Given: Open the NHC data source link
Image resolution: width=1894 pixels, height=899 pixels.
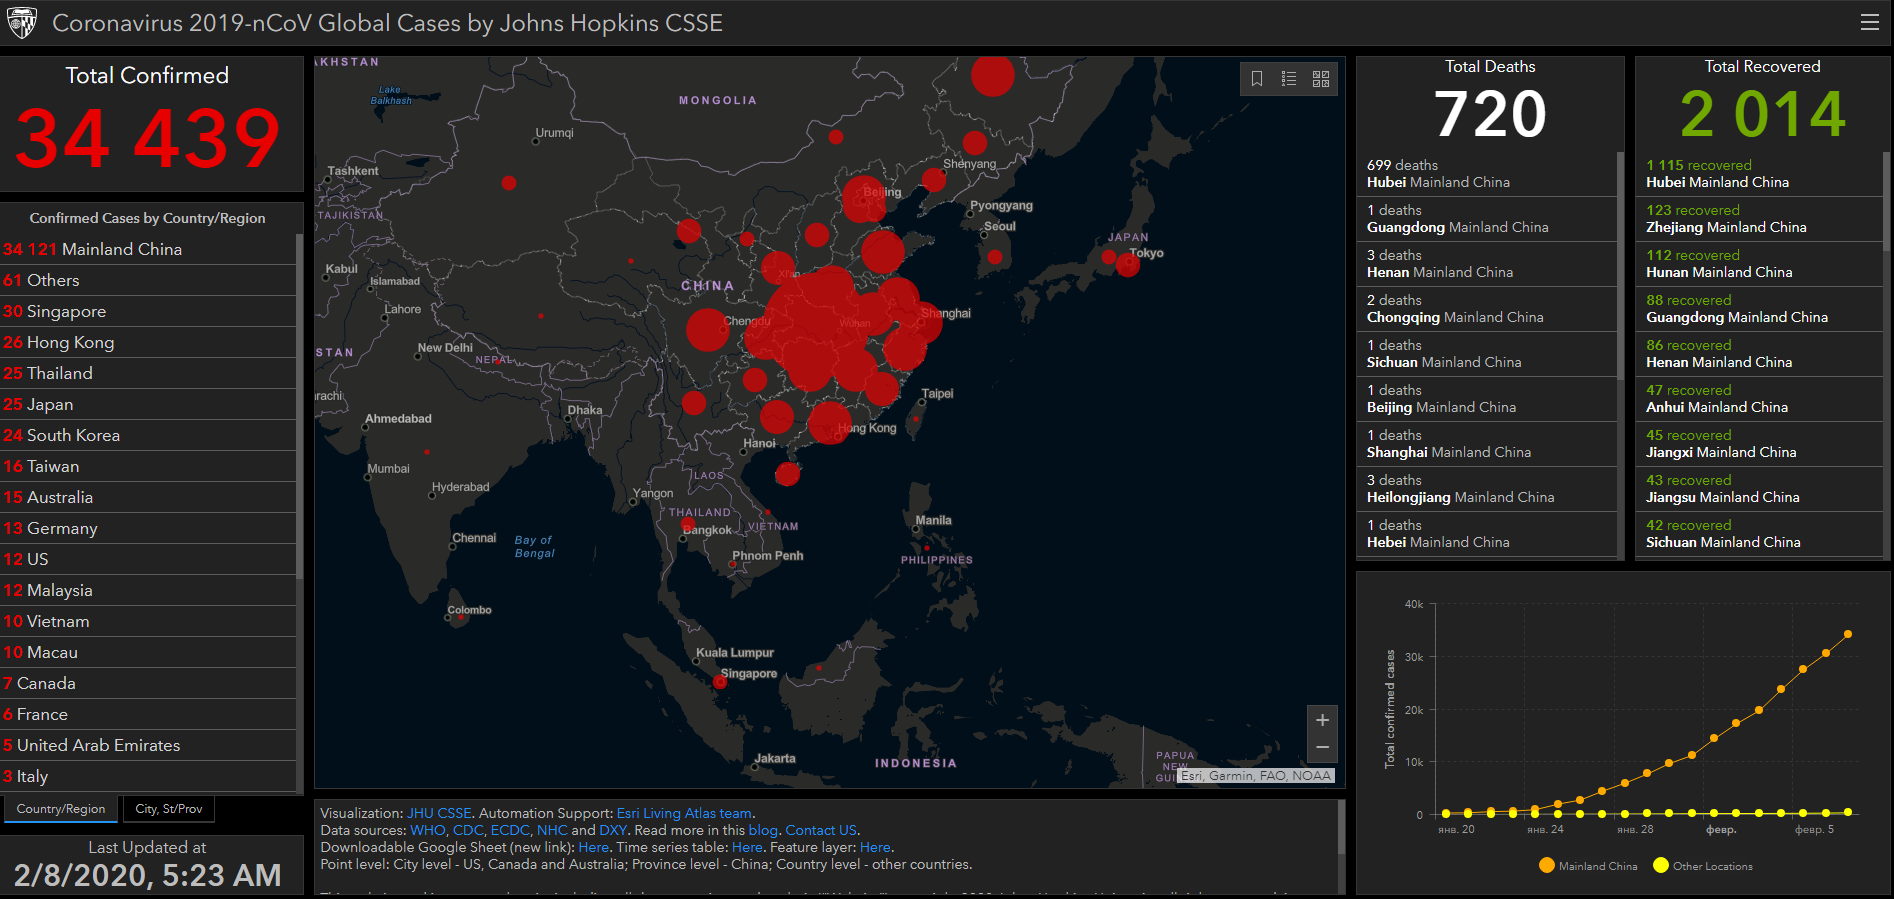Looking at the screenshot, I should point(552,830).
